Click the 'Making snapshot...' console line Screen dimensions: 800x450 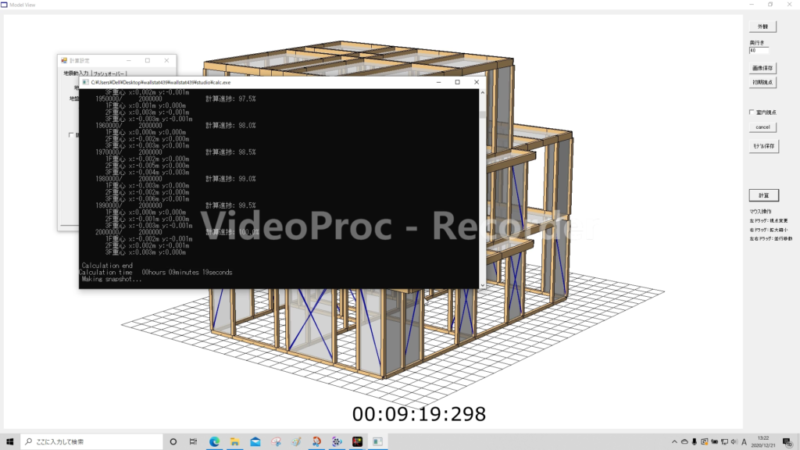pyautogui.click(x=111, y=279)
